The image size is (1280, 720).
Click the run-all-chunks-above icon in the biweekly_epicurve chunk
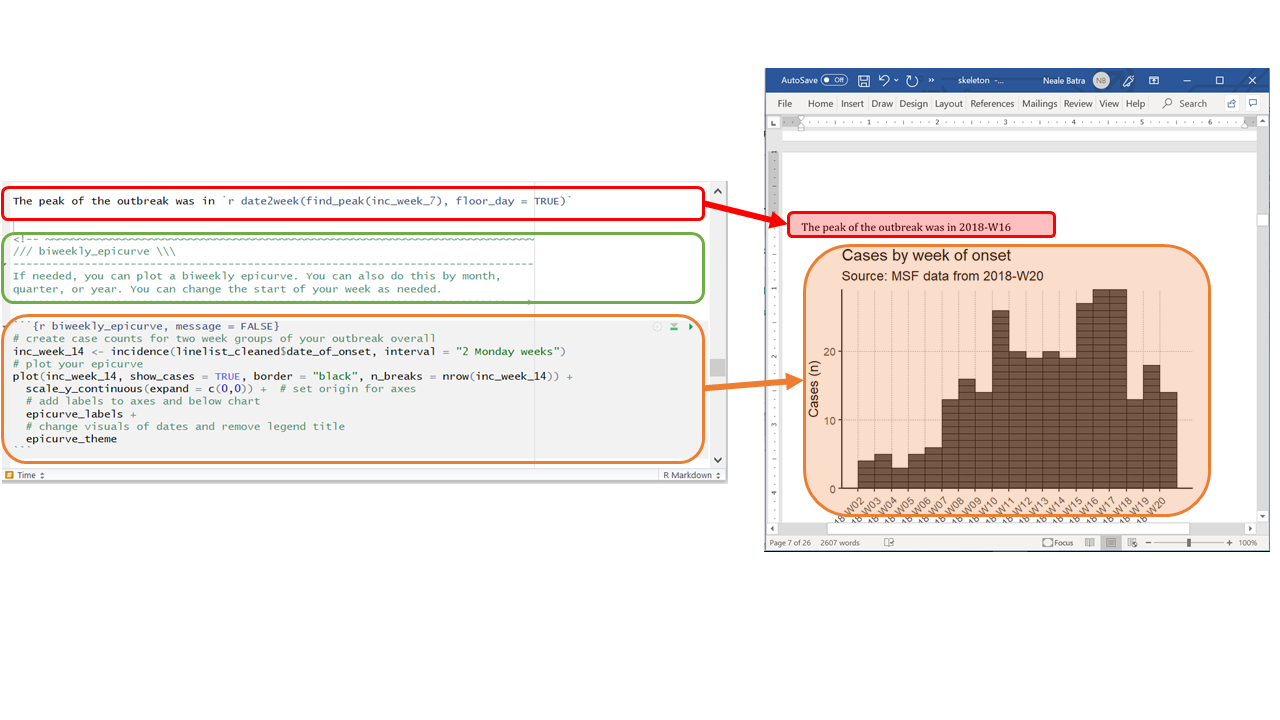(674, 327)
